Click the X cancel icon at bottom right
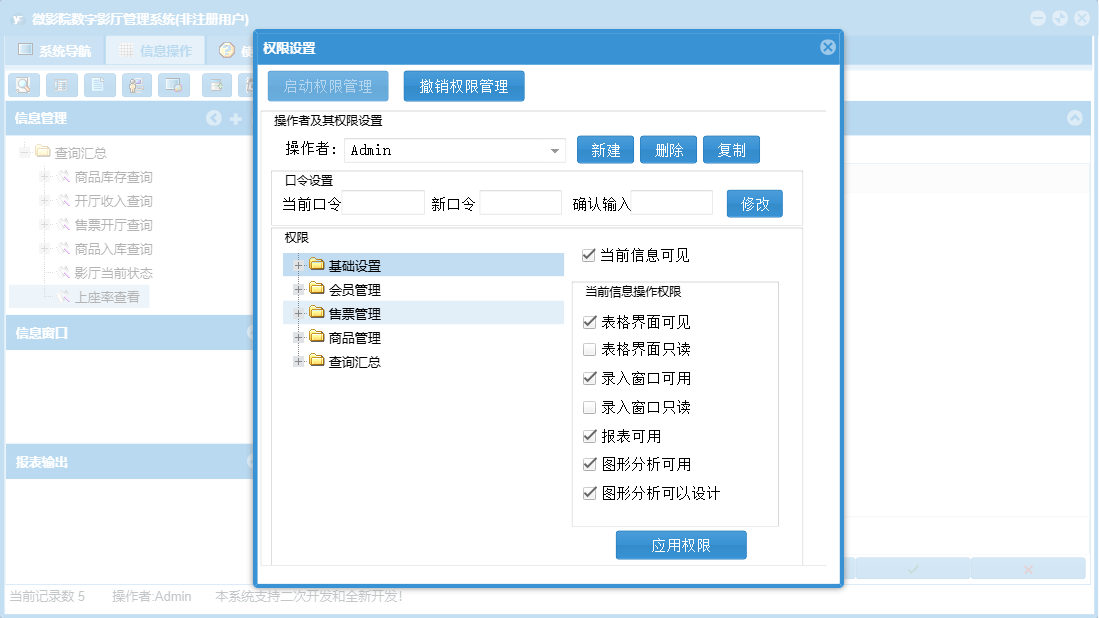Viewport: 1099px width, 618px height. [1028, 569]
